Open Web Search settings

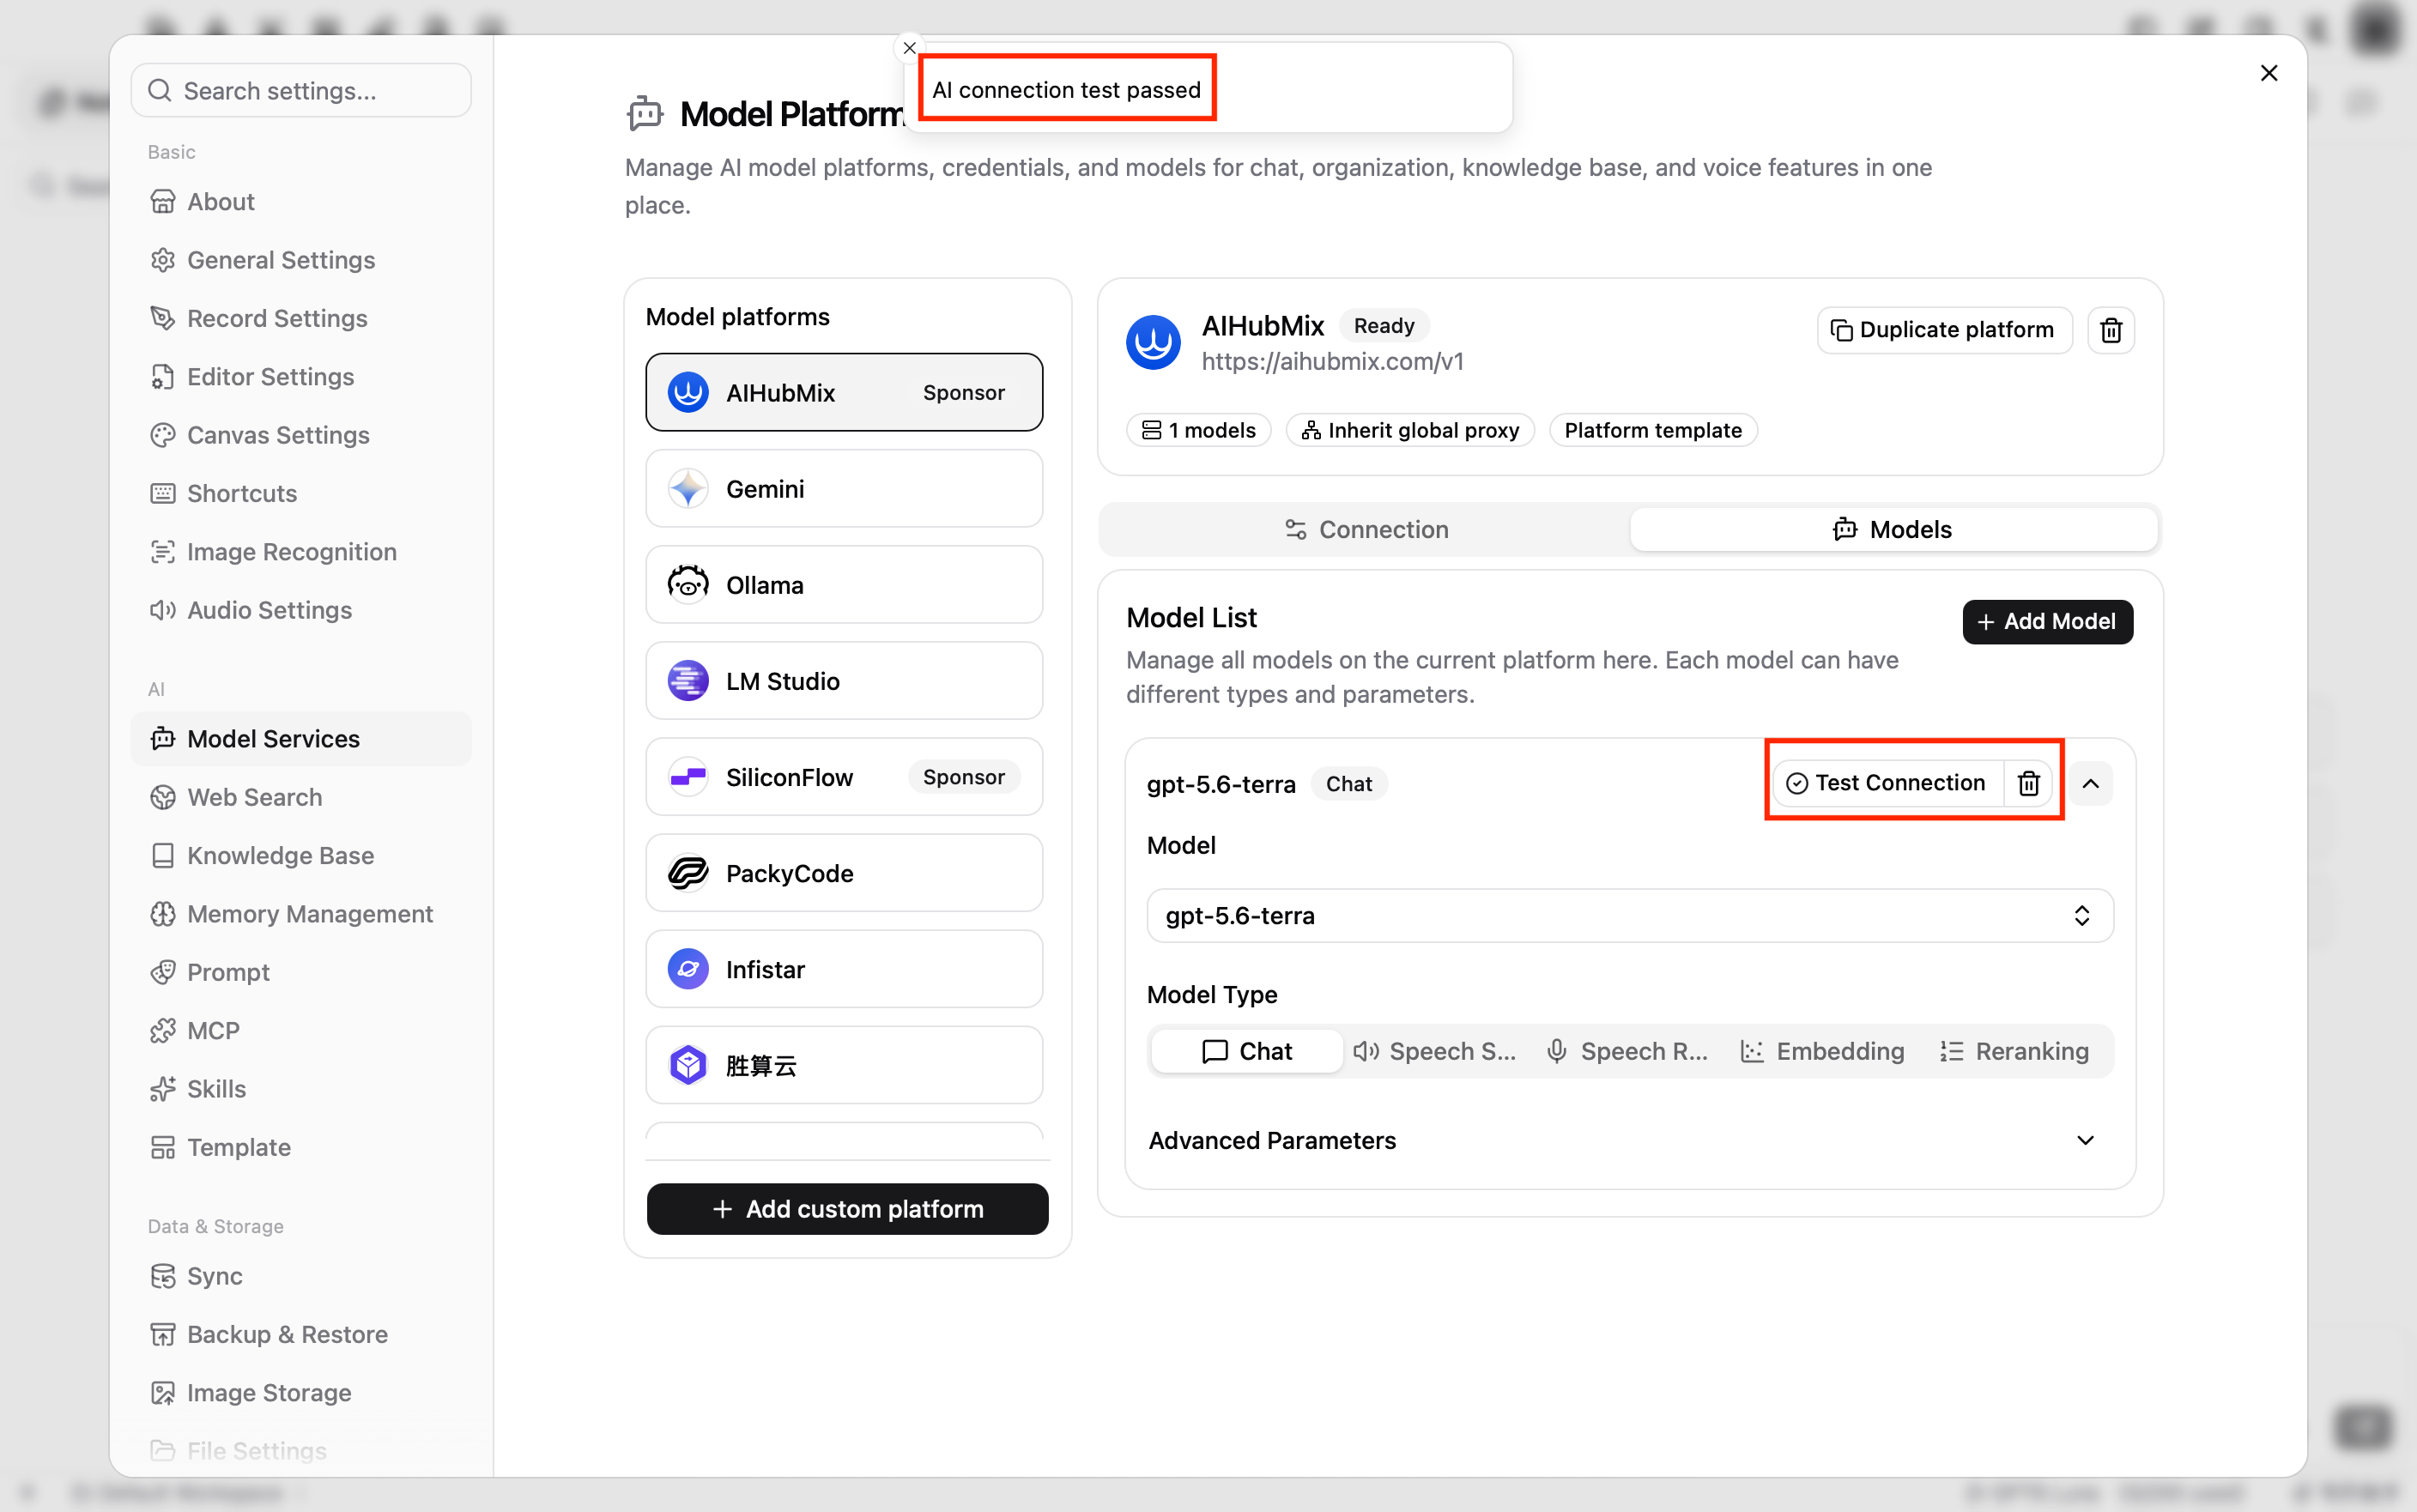click(300, 797)
